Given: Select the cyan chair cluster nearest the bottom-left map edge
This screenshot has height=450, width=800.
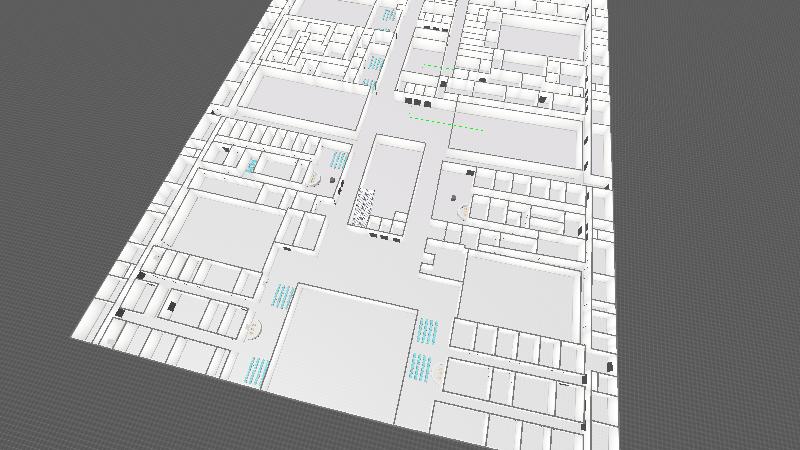Looking at the screenshot, I should [256, 371].
